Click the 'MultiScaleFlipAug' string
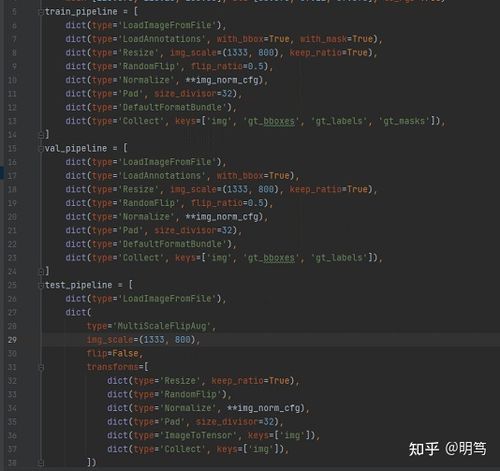The image size is (500, 471). [x=163, y=326]
